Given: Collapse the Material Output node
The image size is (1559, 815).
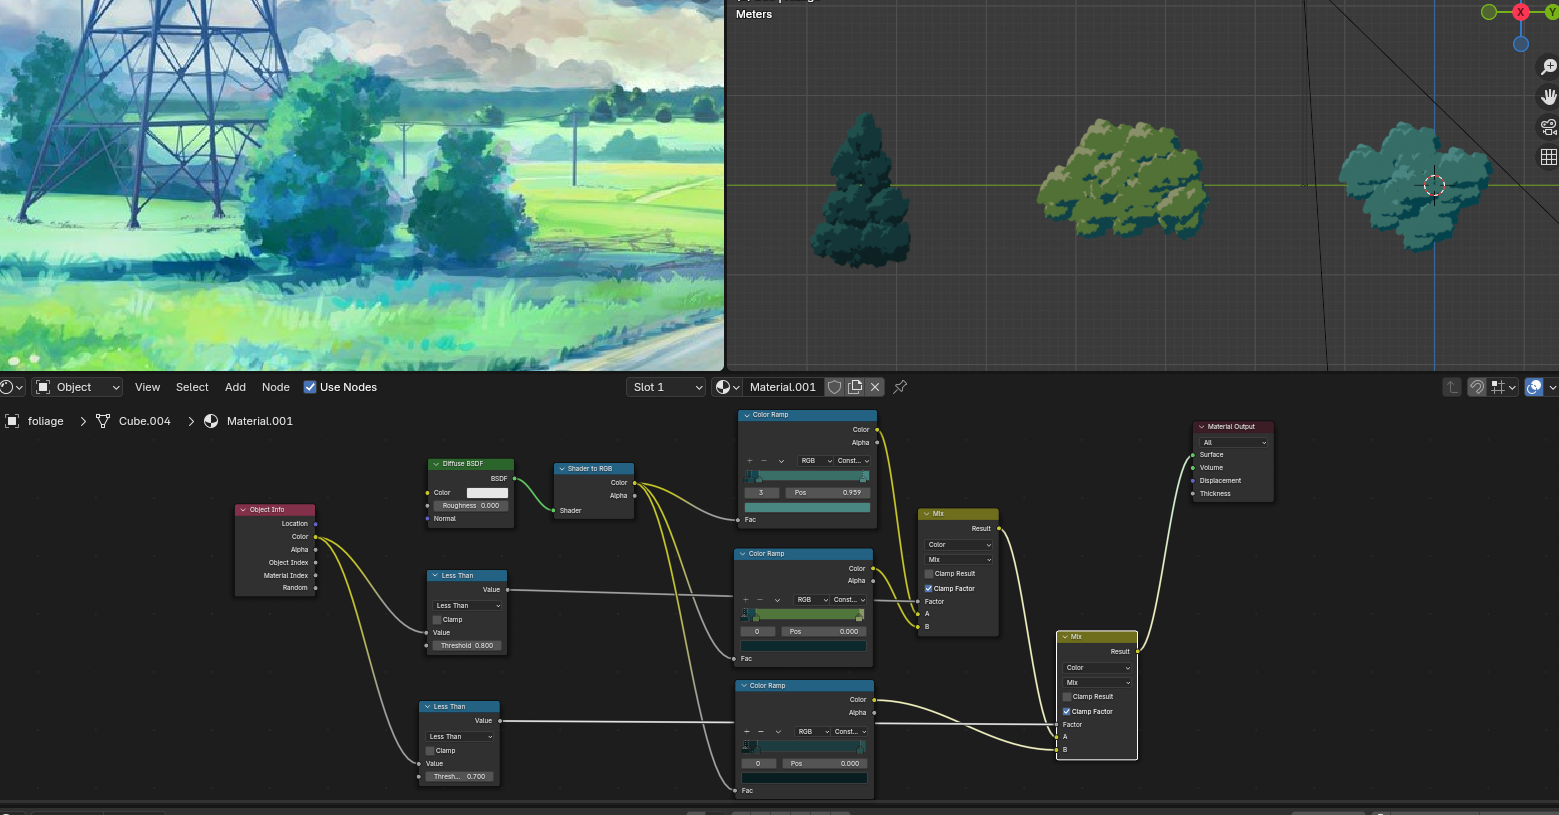Looking at the screenshot, I should coord(1201,427).
